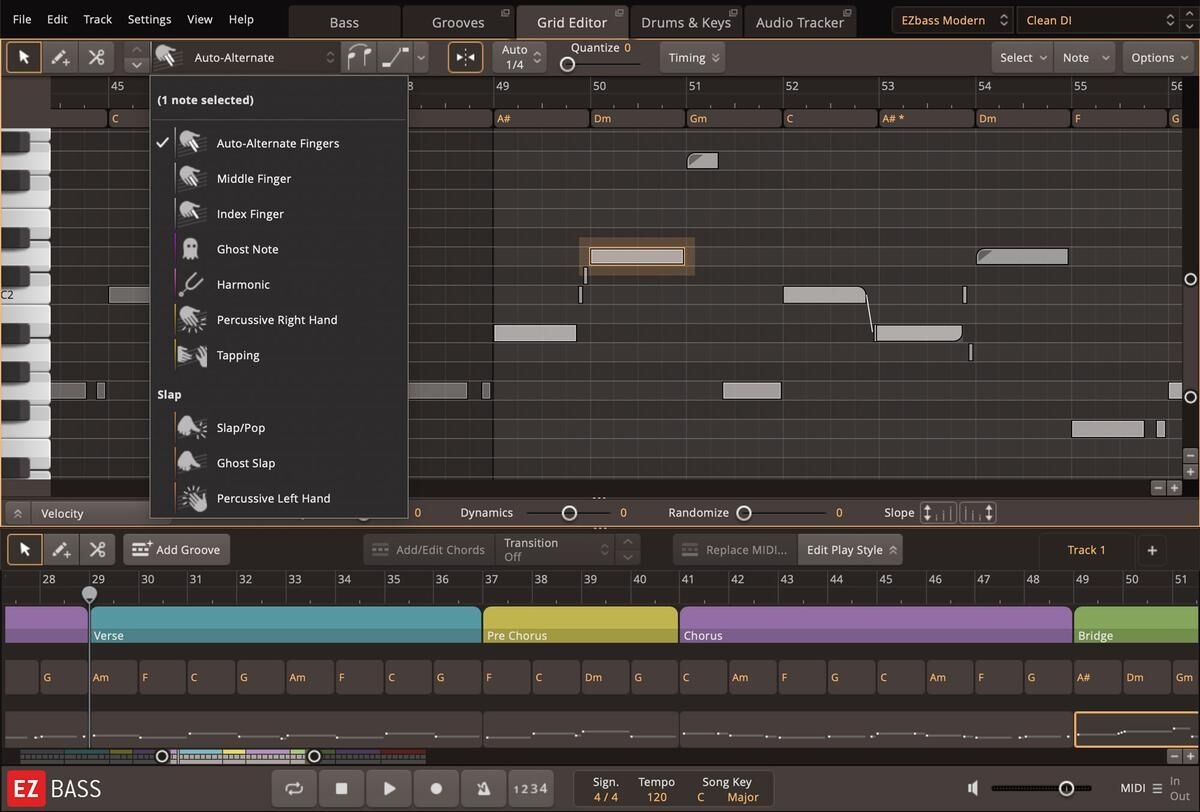Screen dimensions: 1200x812
Task: Choose Ghost Note articulation
Action: [x=247, y=249]
